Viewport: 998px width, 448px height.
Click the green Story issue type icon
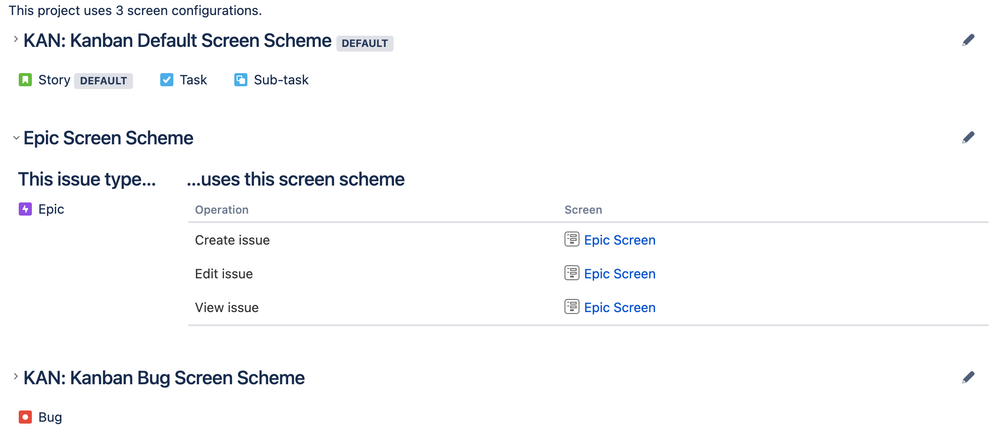point(25,80)
